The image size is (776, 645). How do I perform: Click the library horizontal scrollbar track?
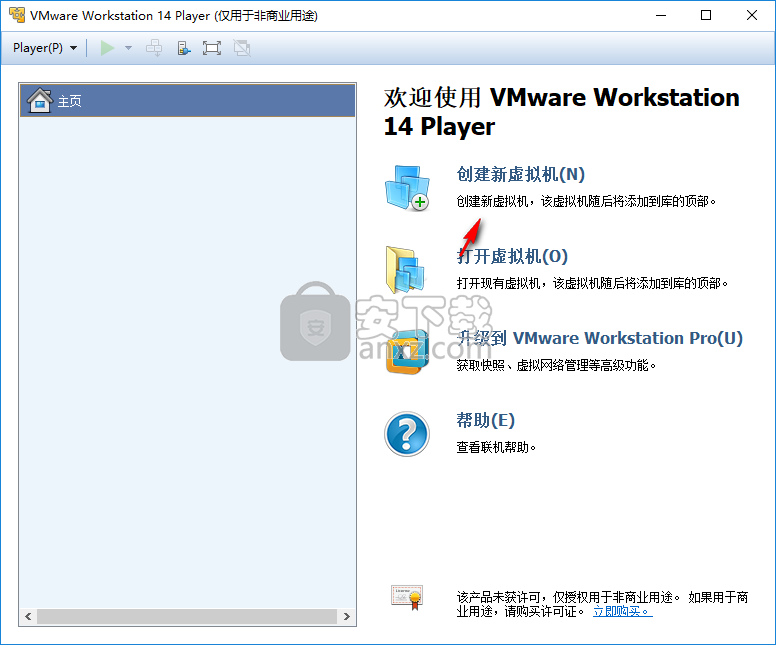click(187, 616)
